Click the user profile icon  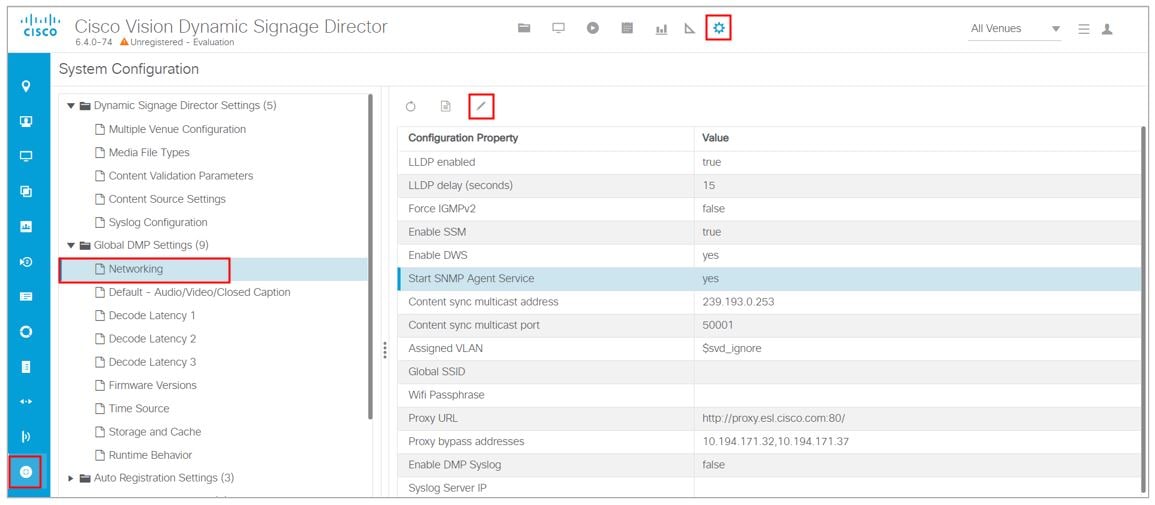[x=1106, y=29]
